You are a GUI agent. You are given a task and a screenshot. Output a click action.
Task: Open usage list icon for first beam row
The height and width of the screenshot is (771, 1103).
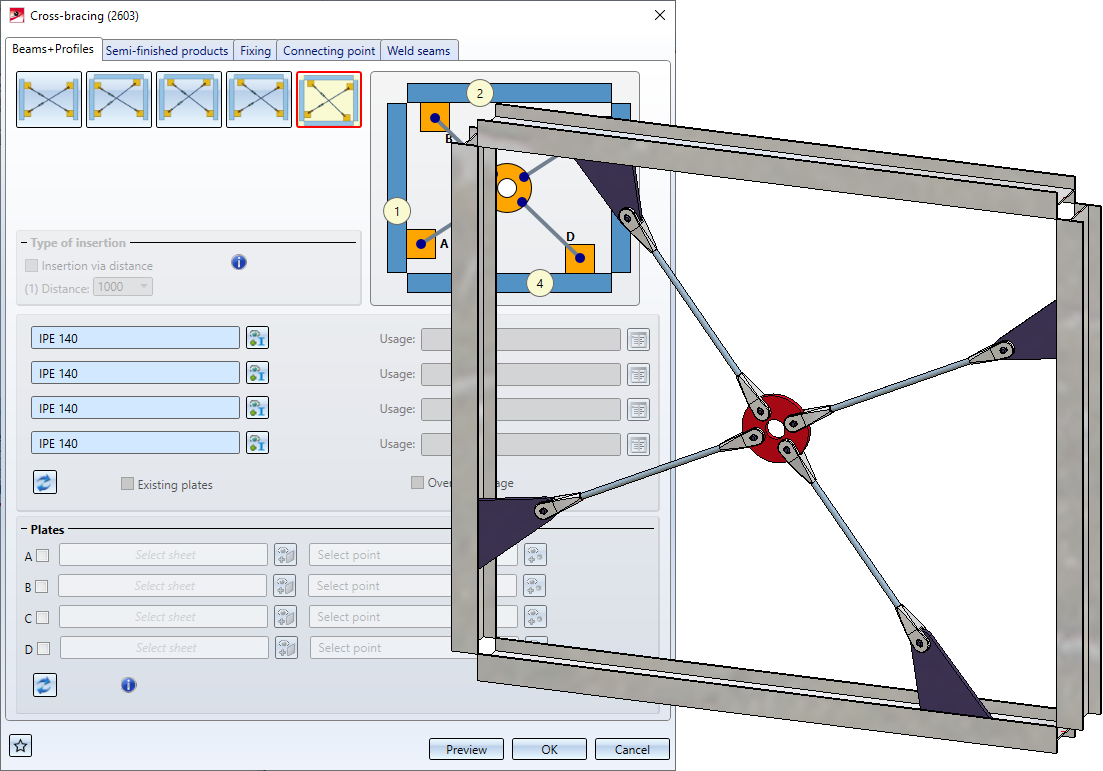point(638,340)
